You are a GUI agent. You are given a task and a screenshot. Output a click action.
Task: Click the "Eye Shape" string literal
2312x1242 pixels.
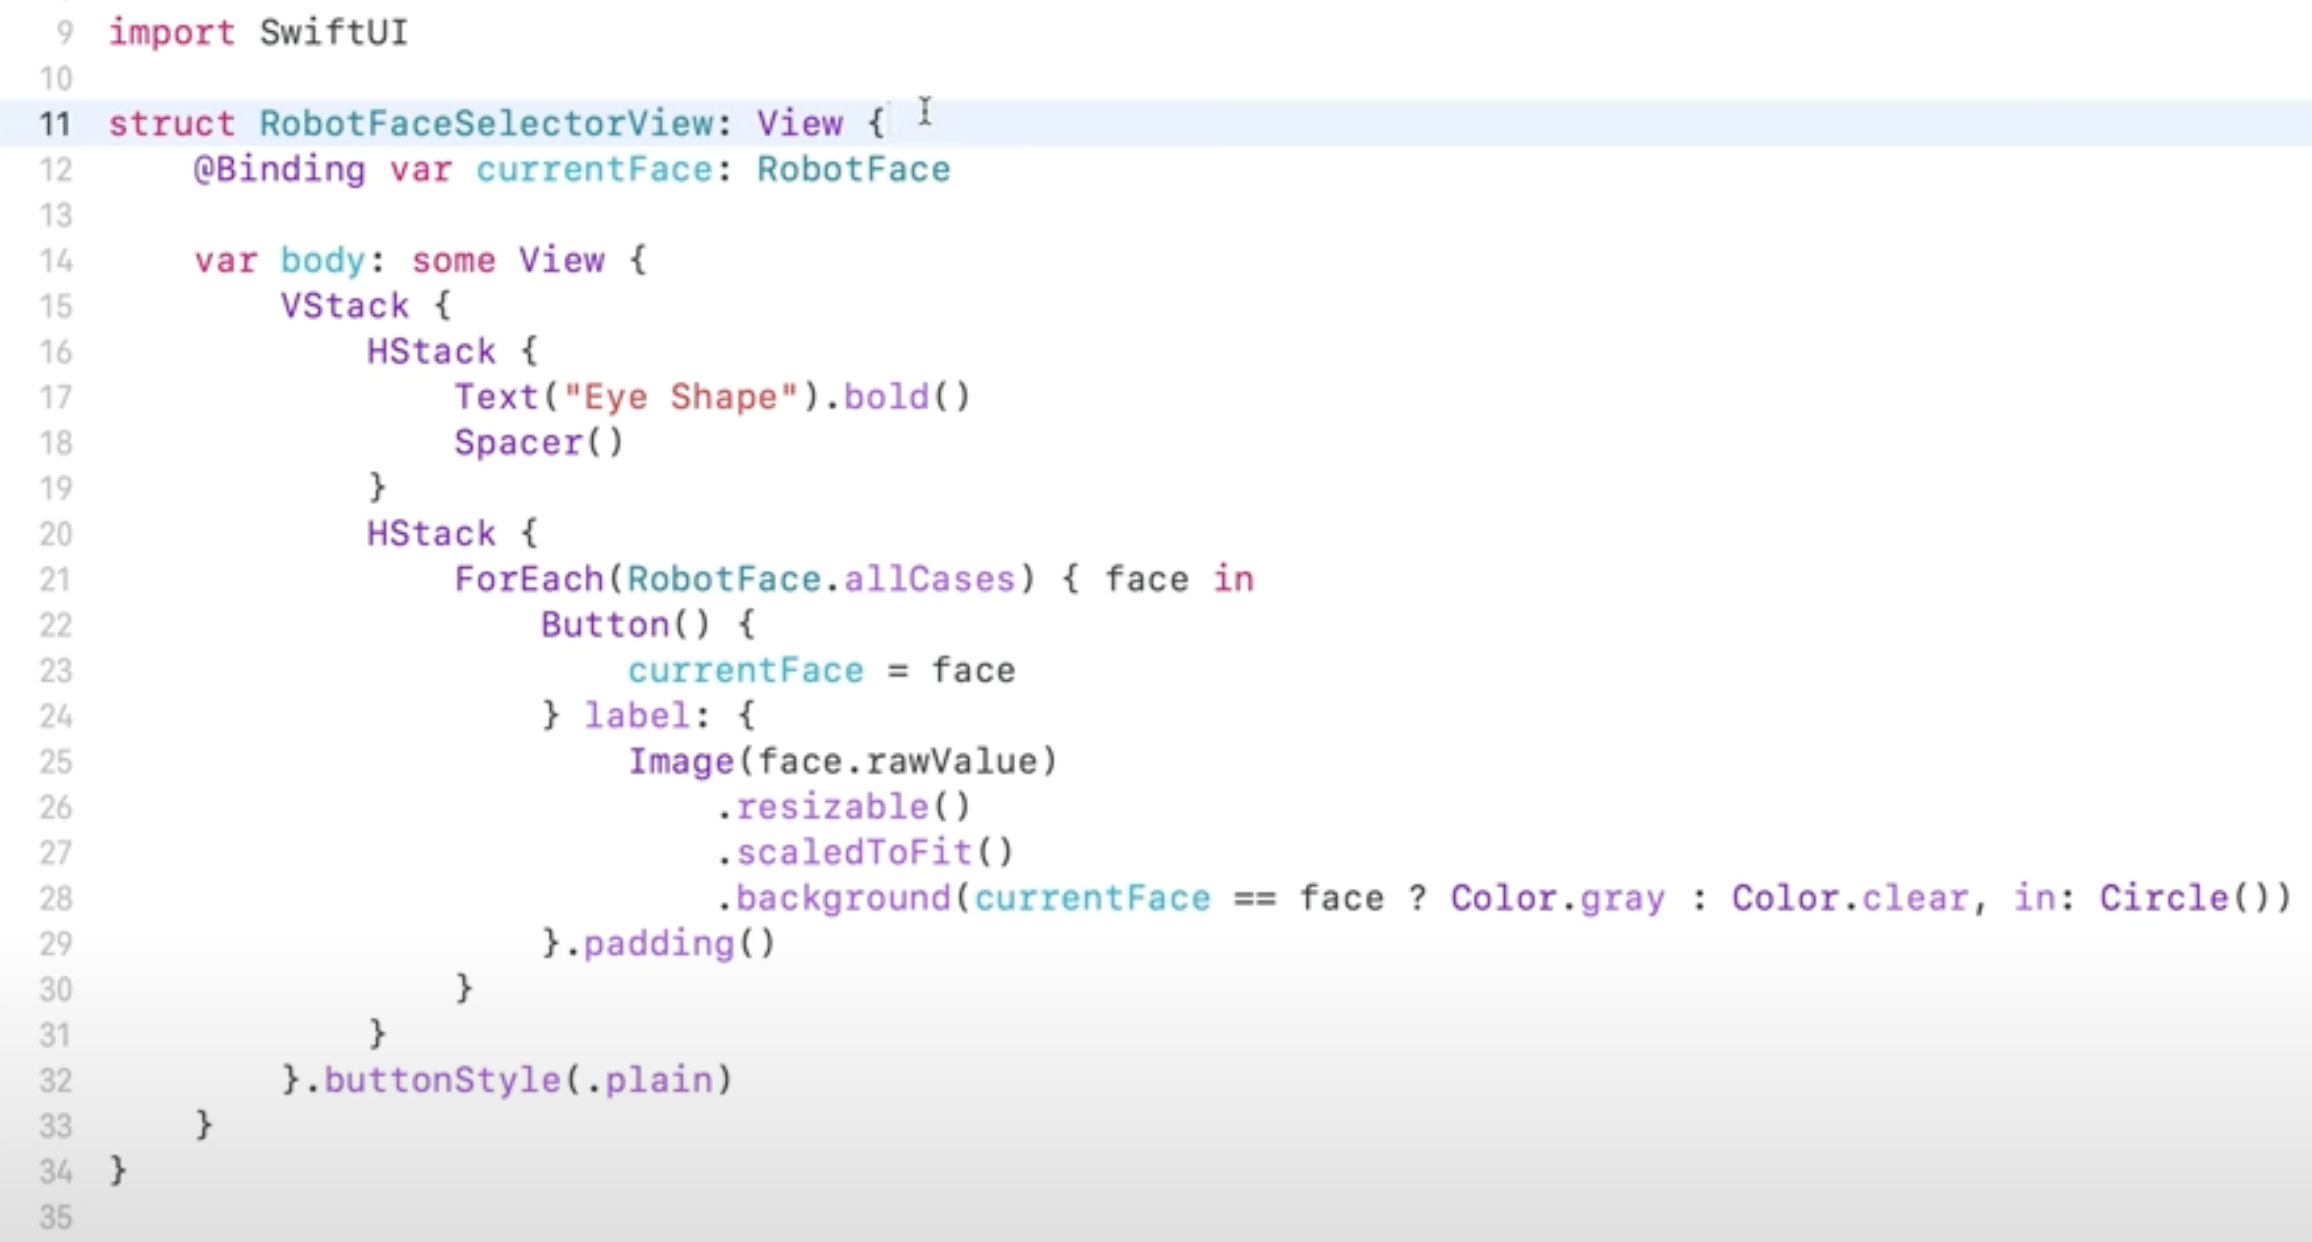[x=681, y=398]
